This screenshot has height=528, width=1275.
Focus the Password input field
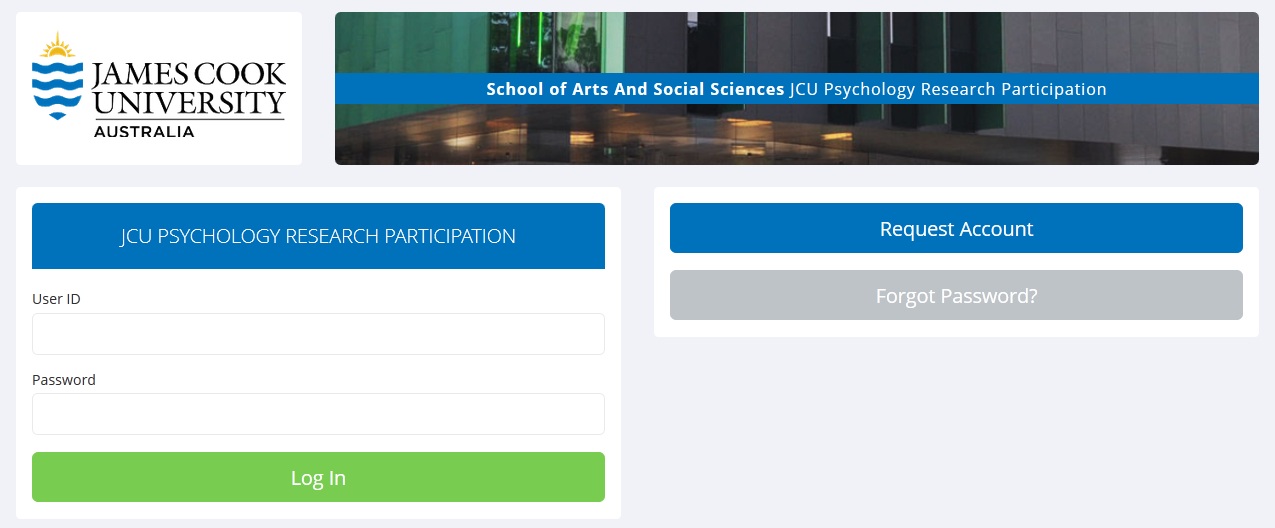(x=318, y=414)
